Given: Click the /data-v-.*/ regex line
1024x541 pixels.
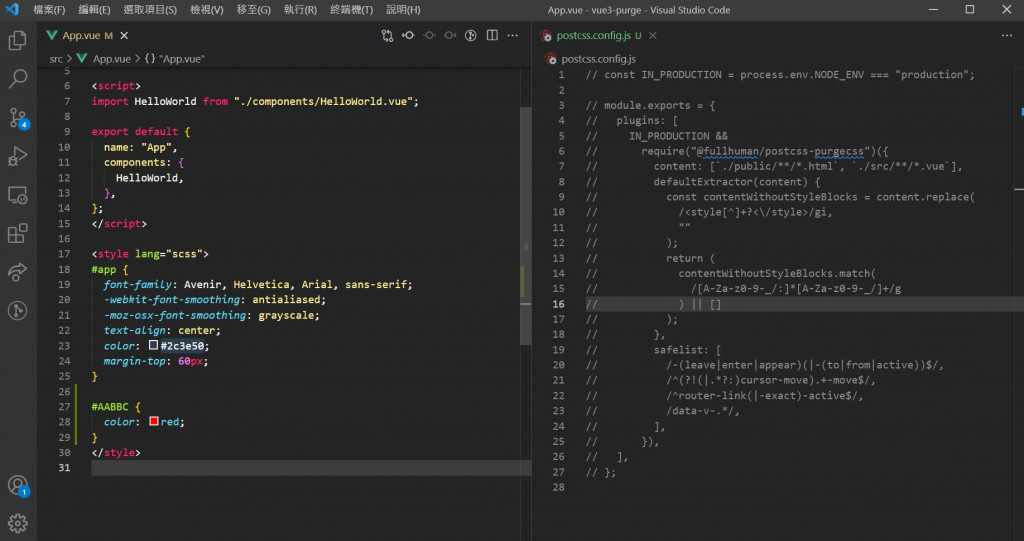Looking at the screenshot, I should 703,411.
